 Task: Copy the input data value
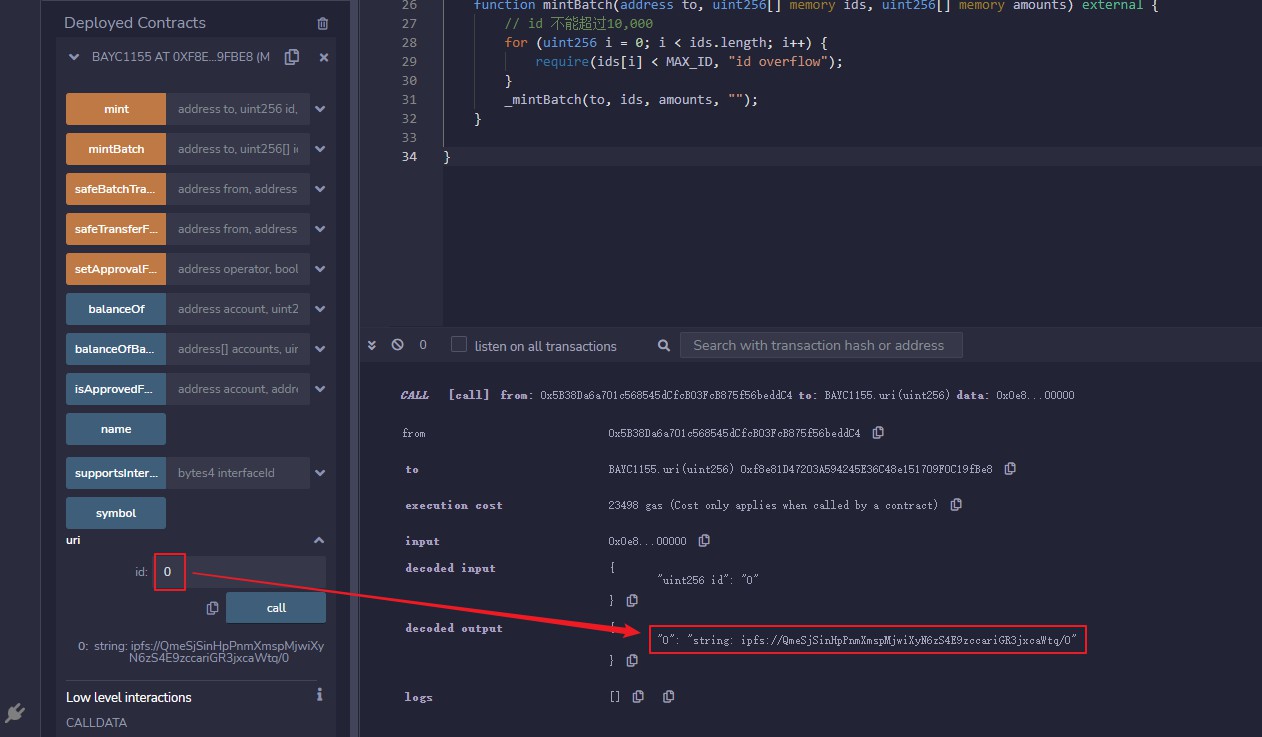pos(704,541)
